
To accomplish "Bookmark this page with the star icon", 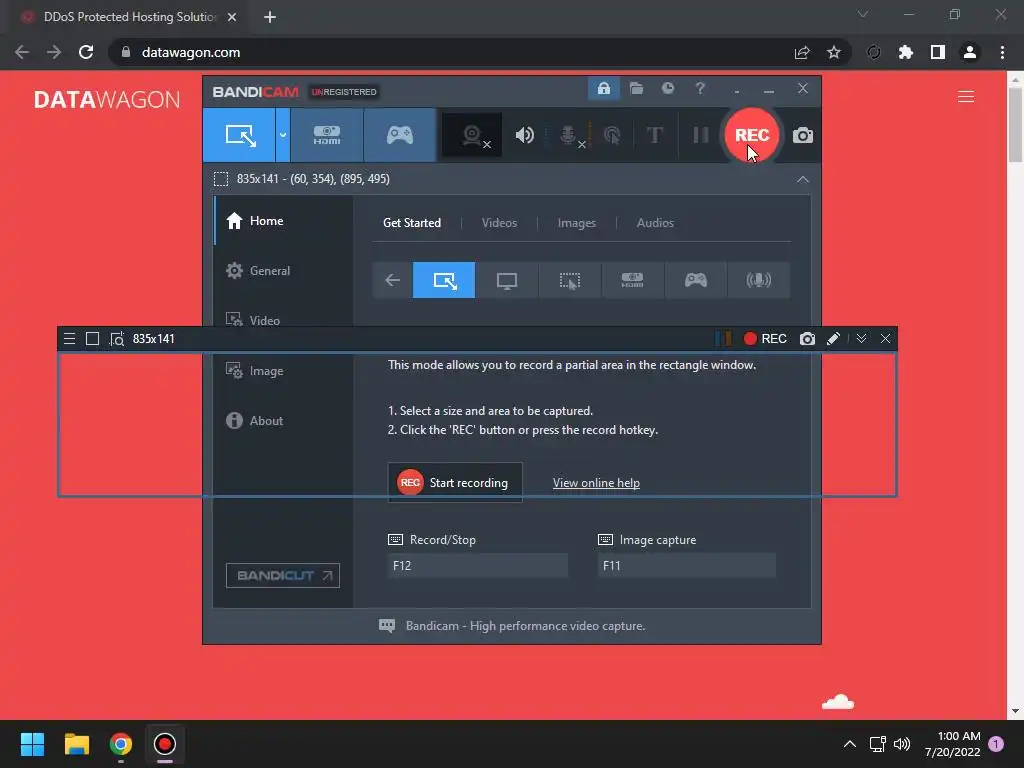I will pos(833,52).
